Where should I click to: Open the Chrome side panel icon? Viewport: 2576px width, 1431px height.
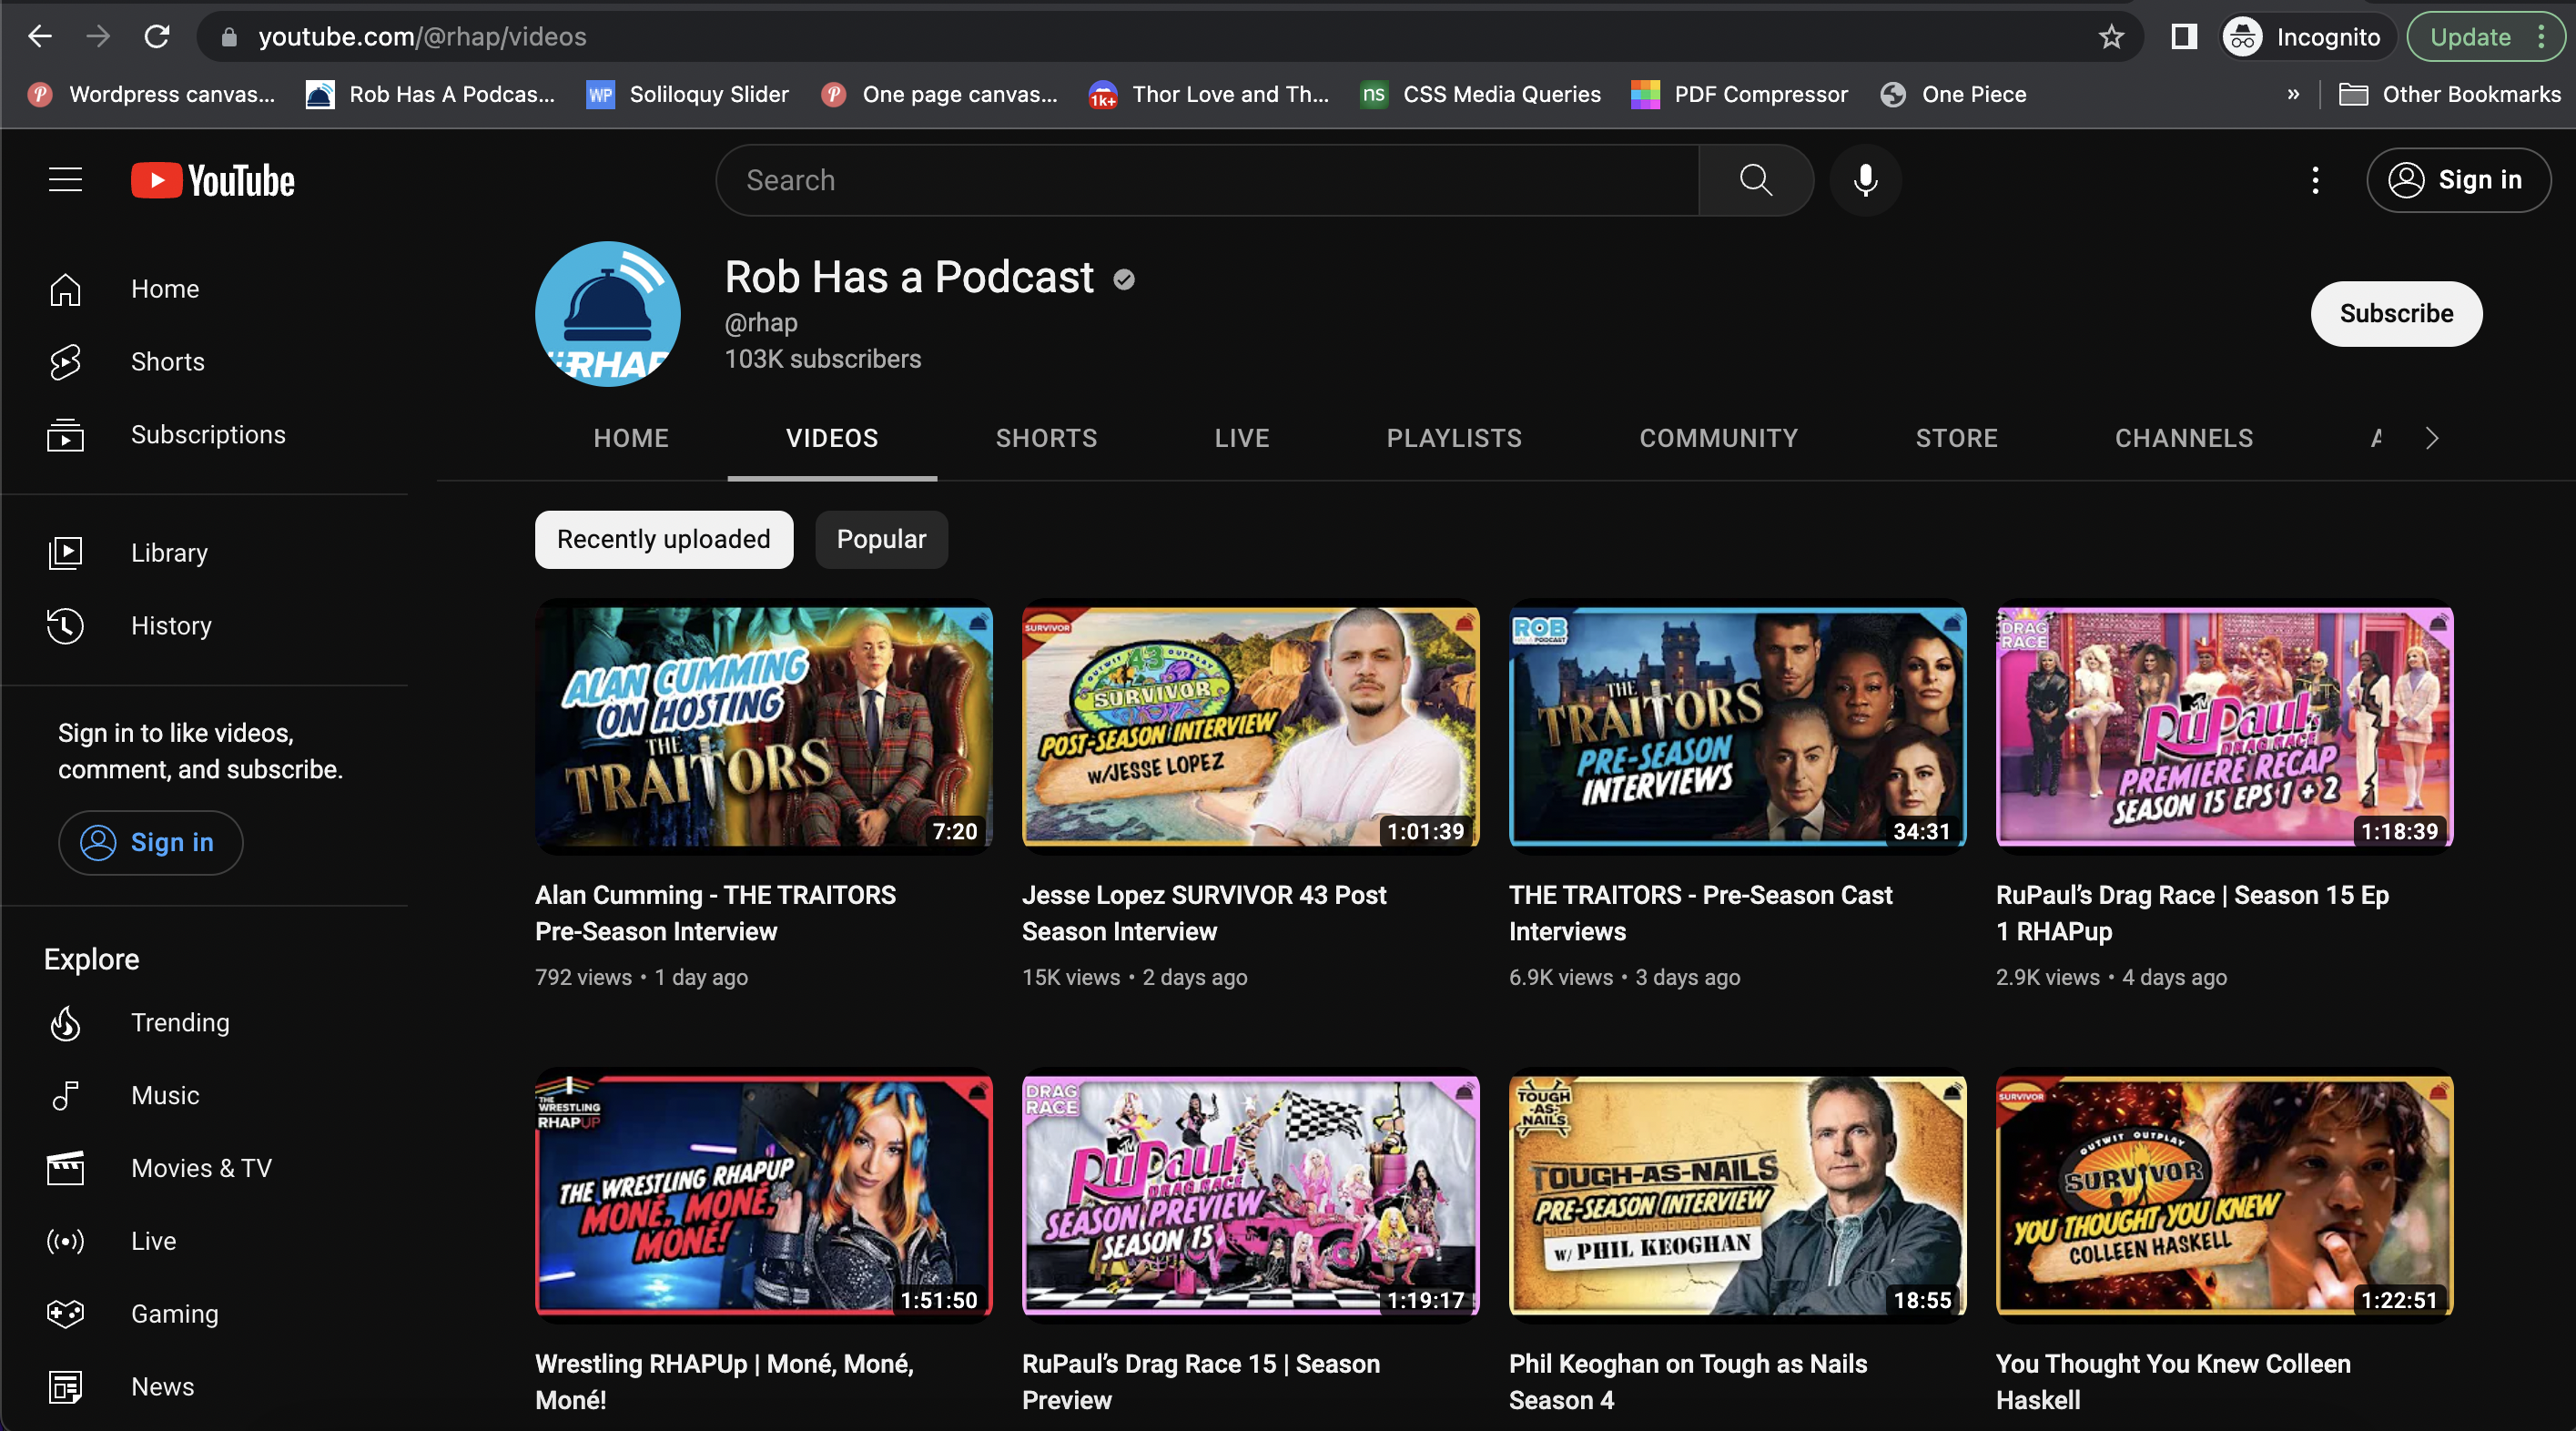2184,37
